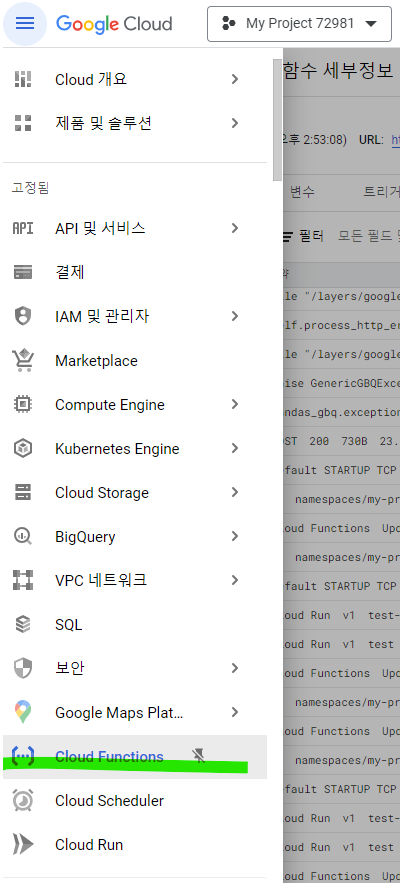Click the API 및 서비스 icon
The width and height of the screenshot is (400, 883).
[23, 228]
